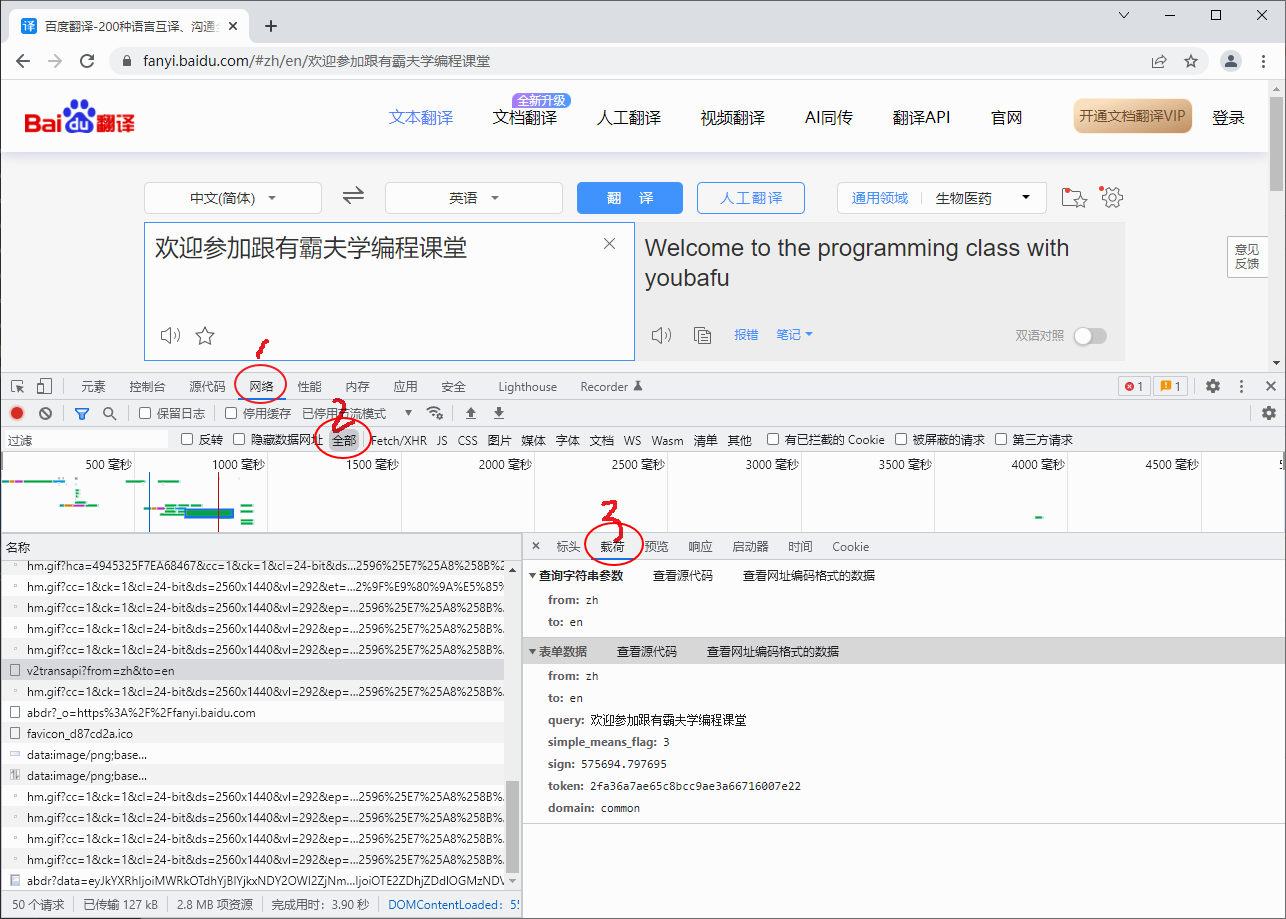The image size is (1286, 919).
Task: Activate DevTools element inspector arrow icon
Action: (18, 386)
